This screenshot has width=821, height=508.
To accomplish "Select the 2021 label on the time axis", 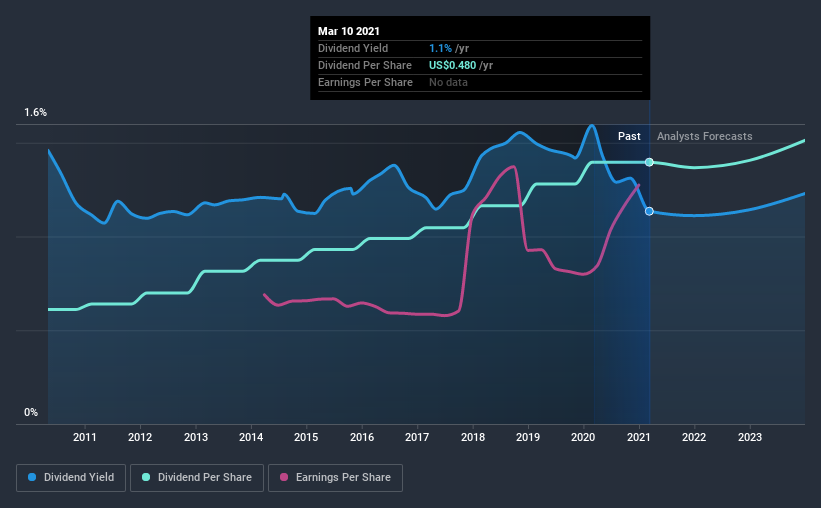I will pyautogui.click(x=639, y=437).
